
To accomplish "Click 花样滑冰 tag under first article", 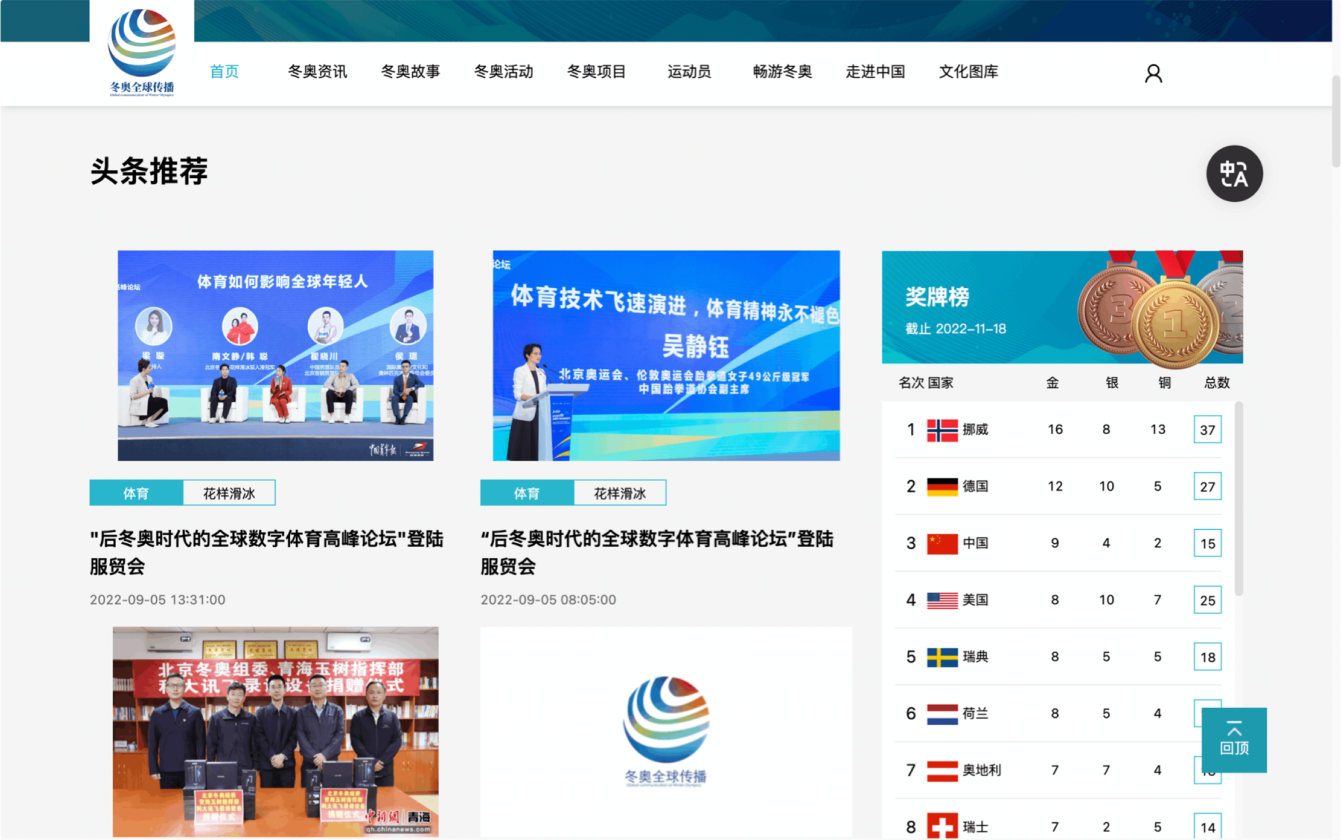I will point(229,493).
